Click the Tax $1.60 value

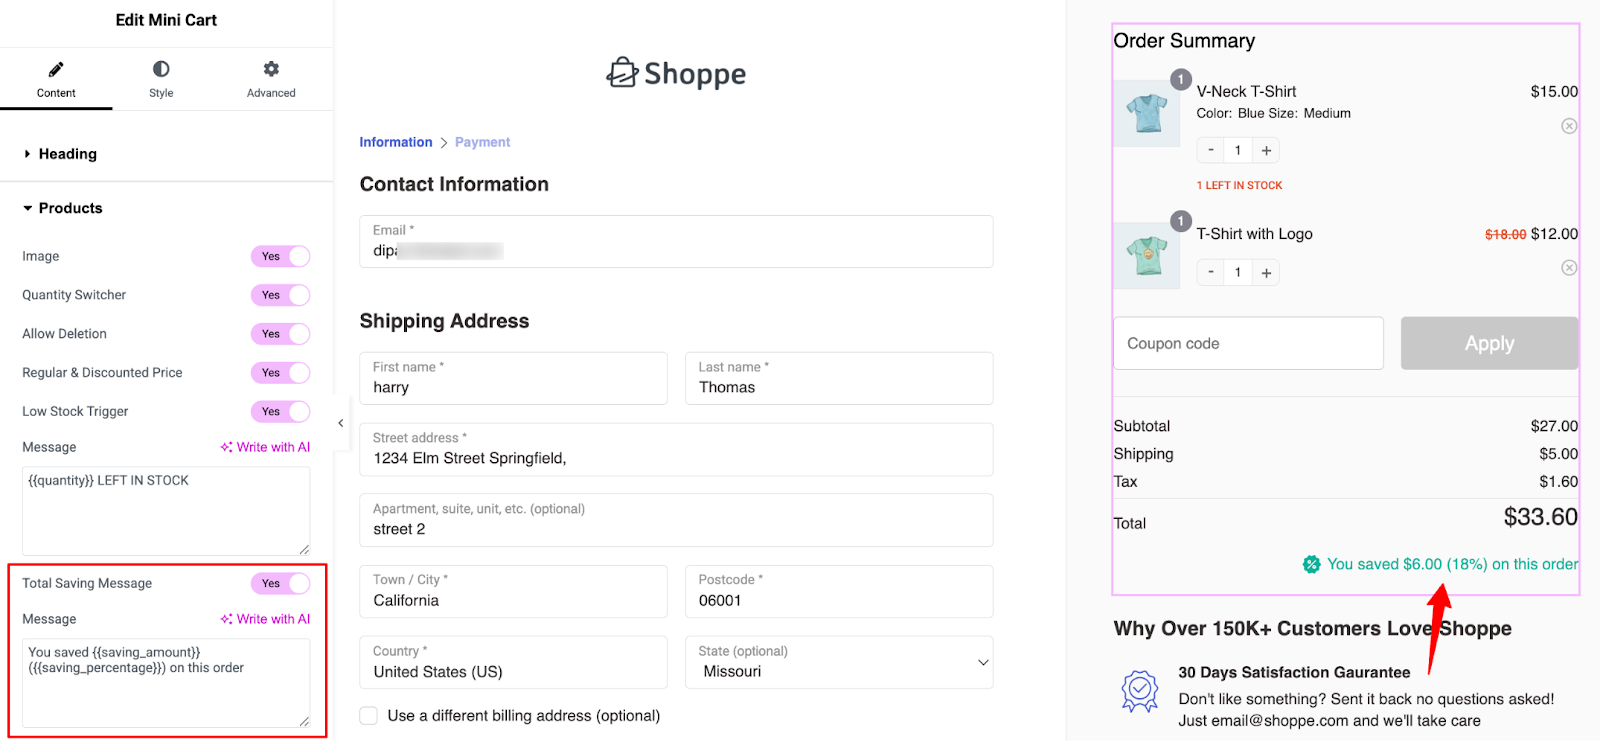pyautogui.click(x=1558, y=482)
